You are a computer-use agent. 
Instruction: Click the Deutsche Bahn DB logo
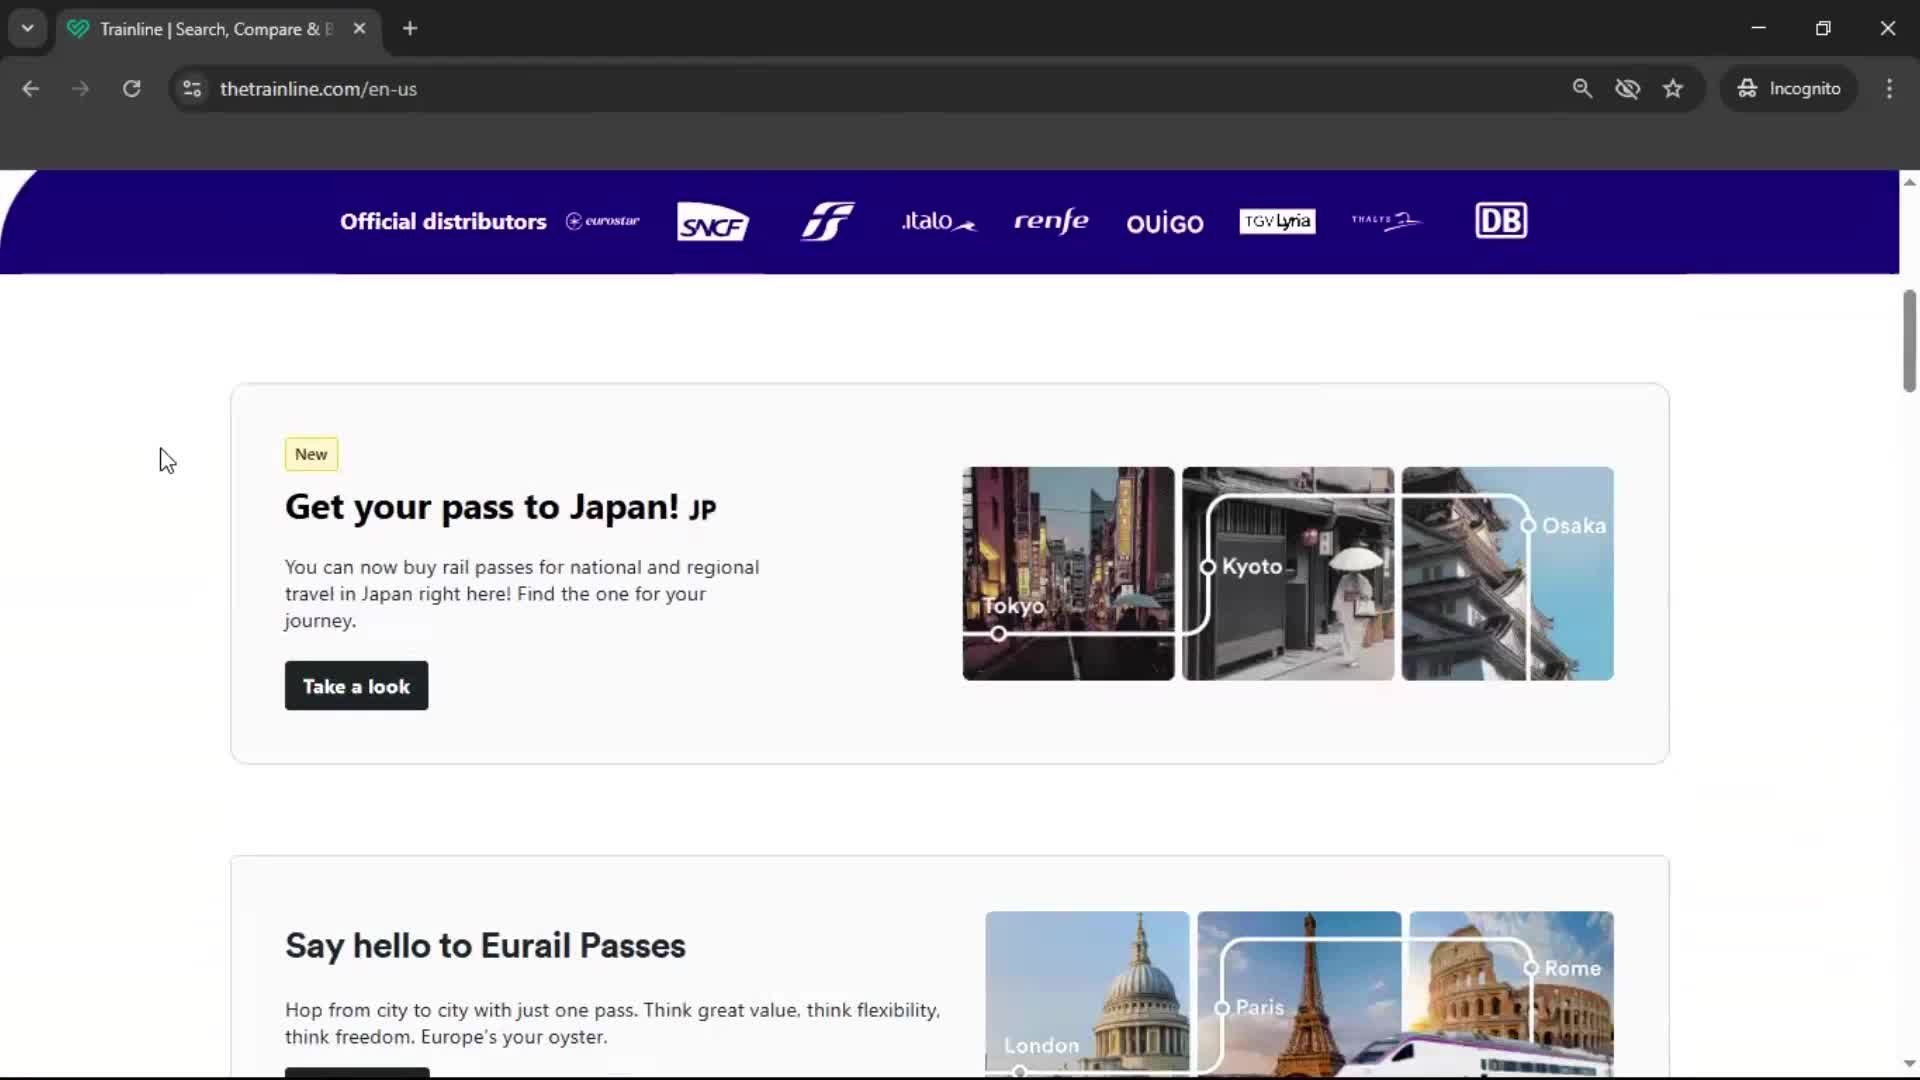click(x=1501, y=220)
